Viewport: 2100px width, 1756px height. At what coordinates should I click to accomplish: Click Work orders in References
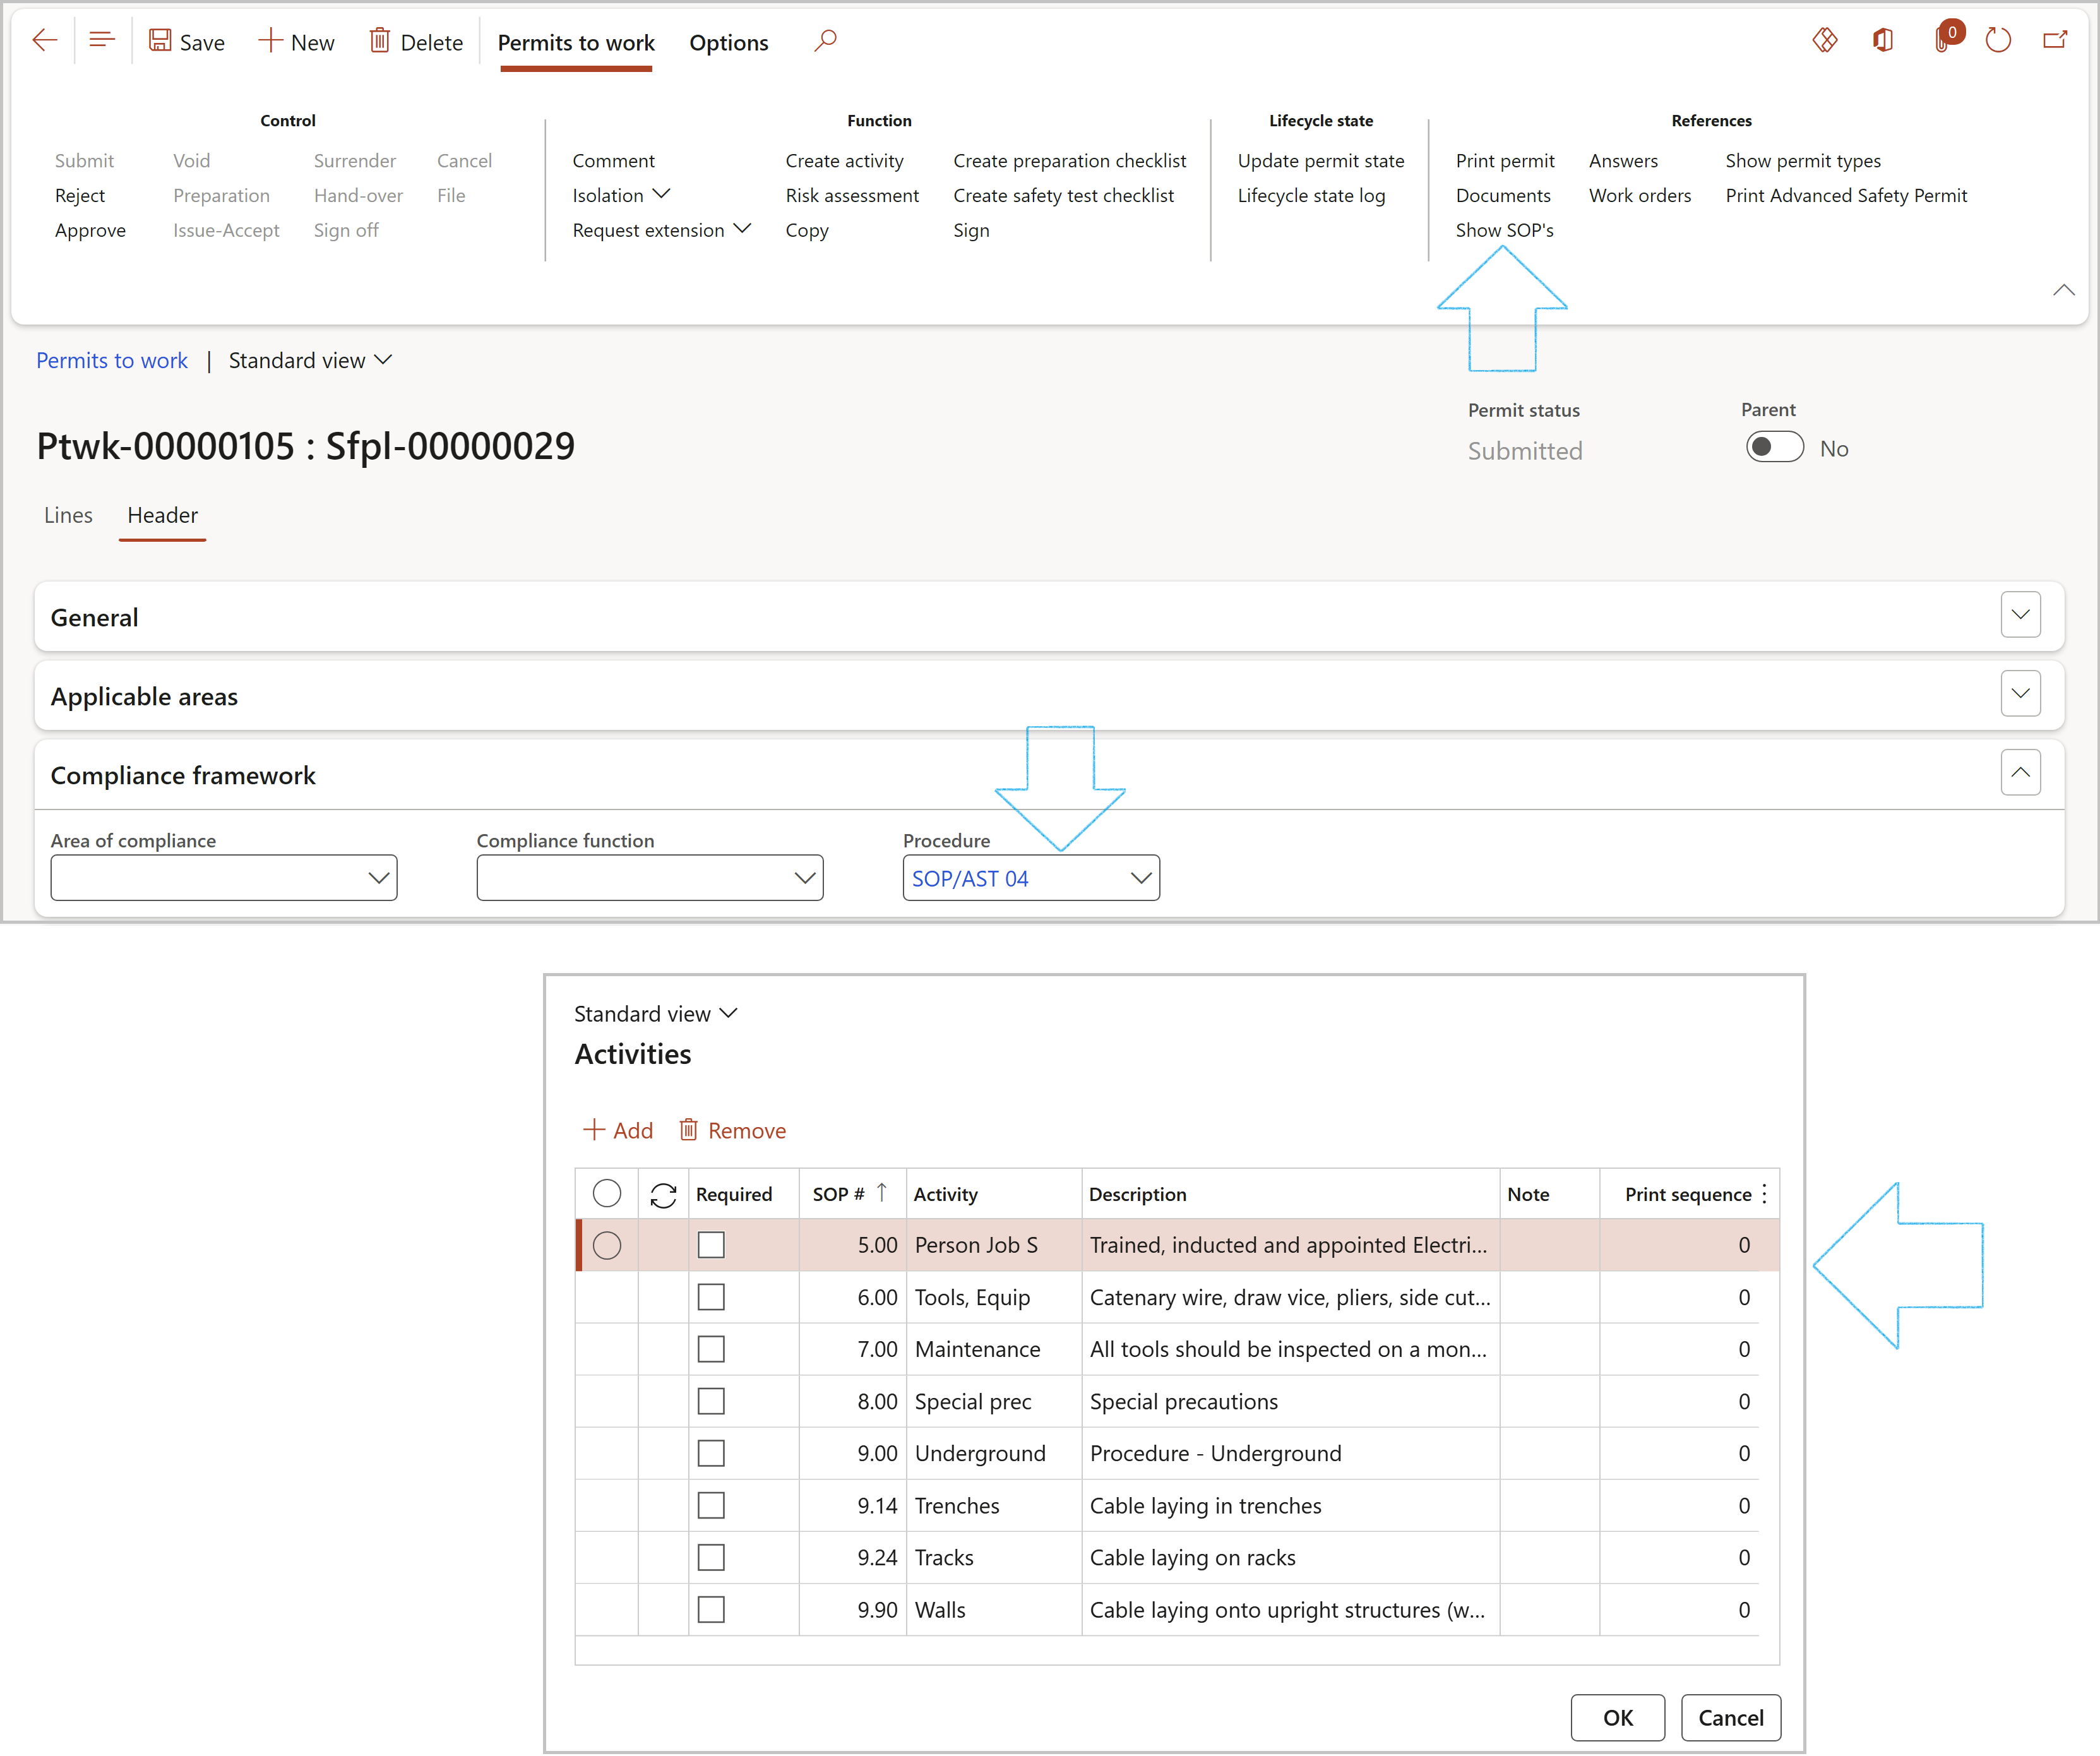[1640, 196]
